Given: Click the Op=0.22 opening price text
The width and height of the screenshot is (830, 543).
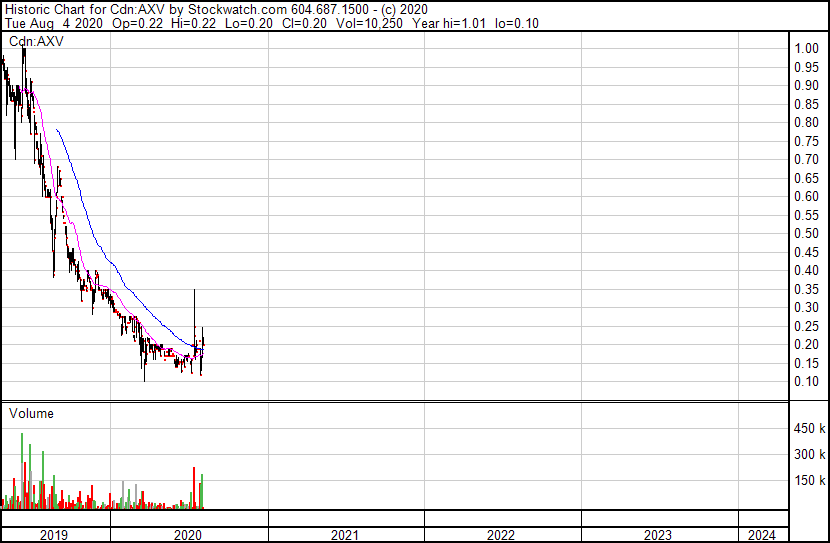Looking at the screenshot, I should pyautogui.click(x=138, y=23).
